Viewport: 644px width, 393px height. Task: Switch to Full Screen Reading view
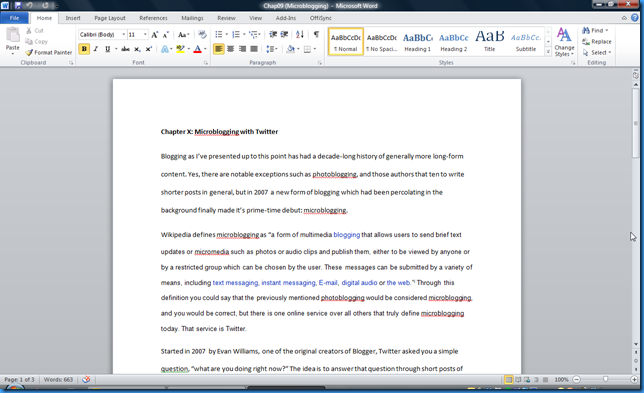(518, 379)
